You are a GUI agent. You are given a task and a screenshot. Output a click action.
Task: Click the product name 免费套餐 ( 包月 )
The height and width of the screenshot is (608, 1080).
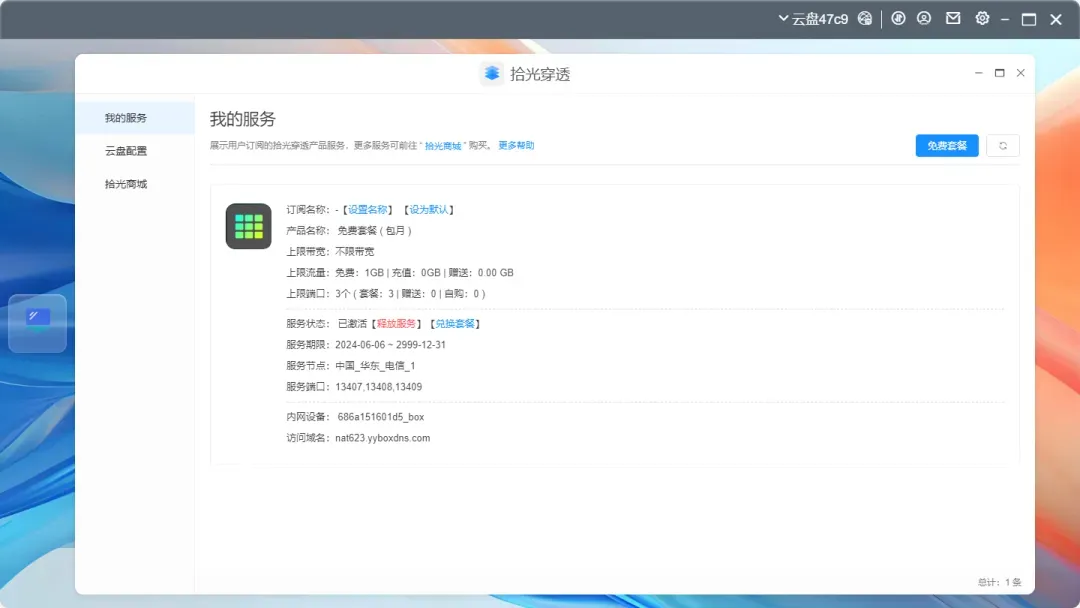tap(374, 231)
